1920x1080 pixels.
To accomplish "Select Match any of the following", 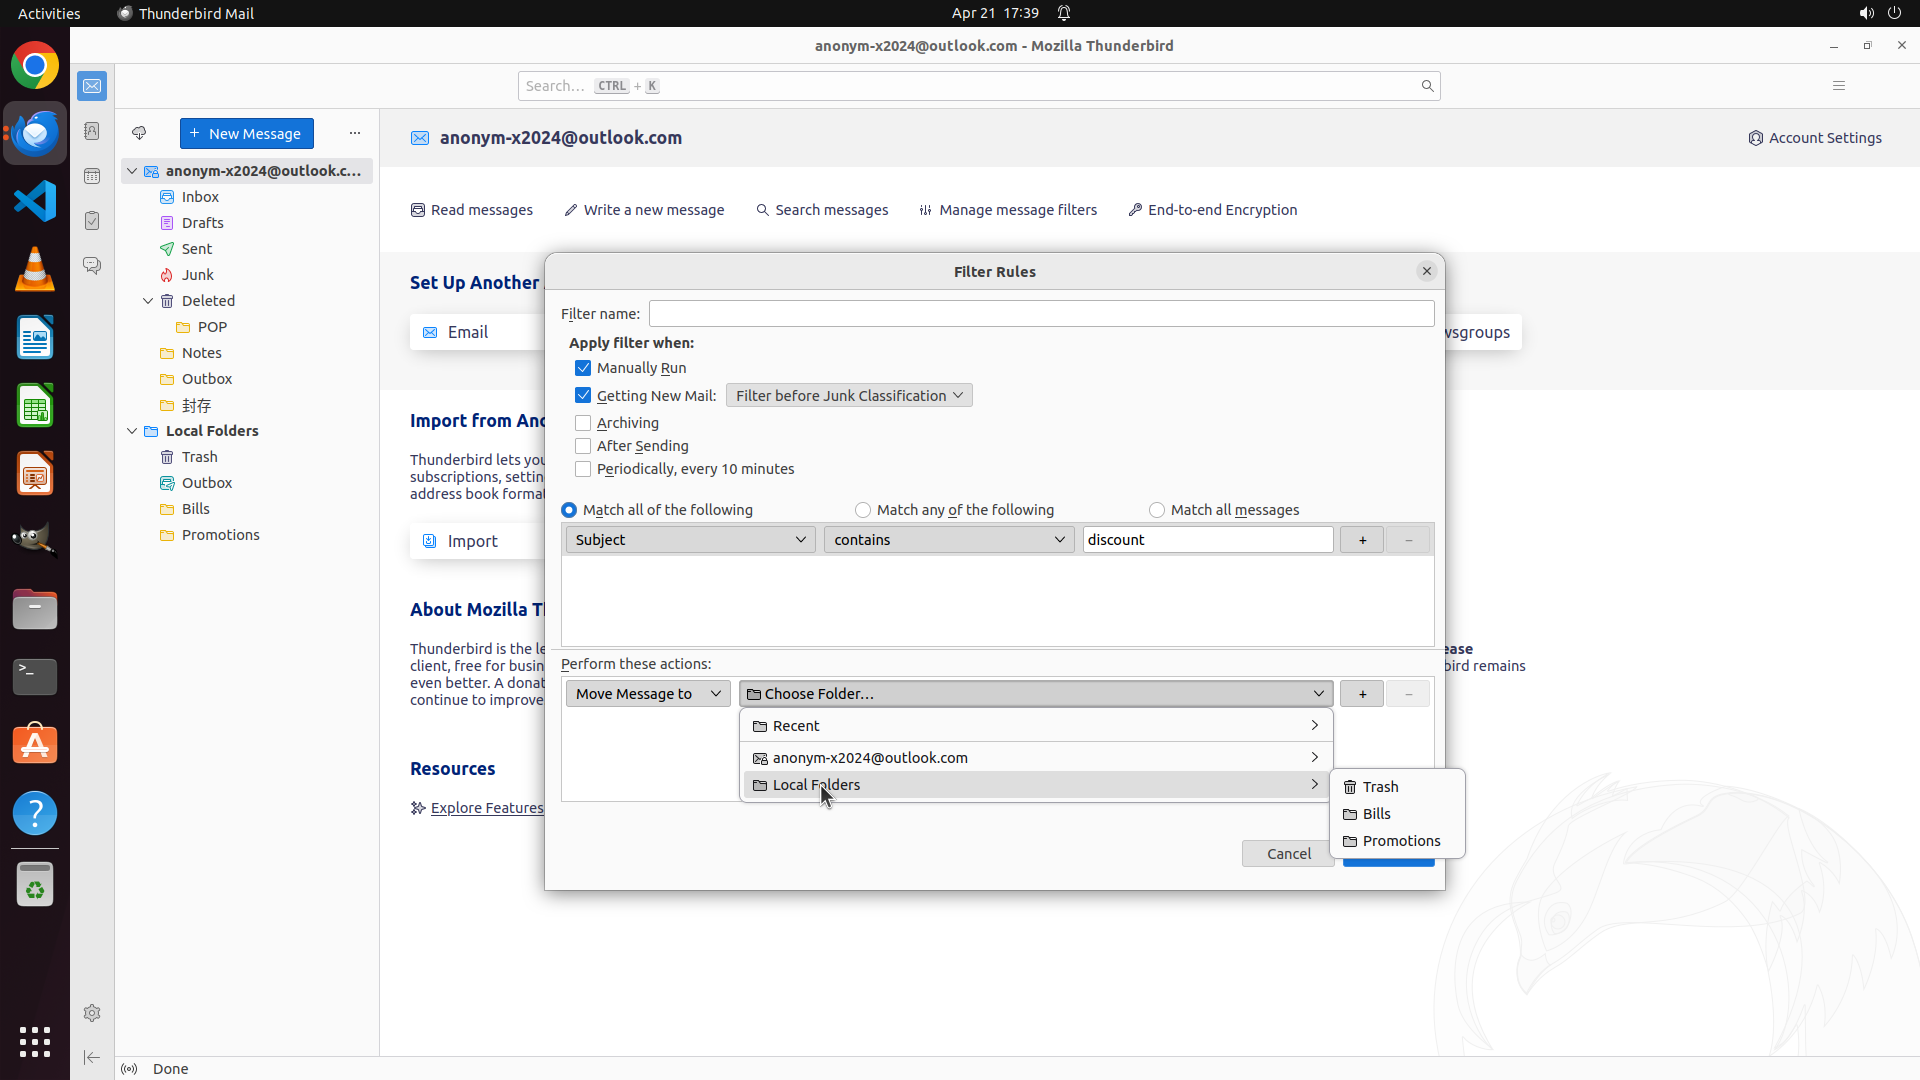I will tap(863, 510).
